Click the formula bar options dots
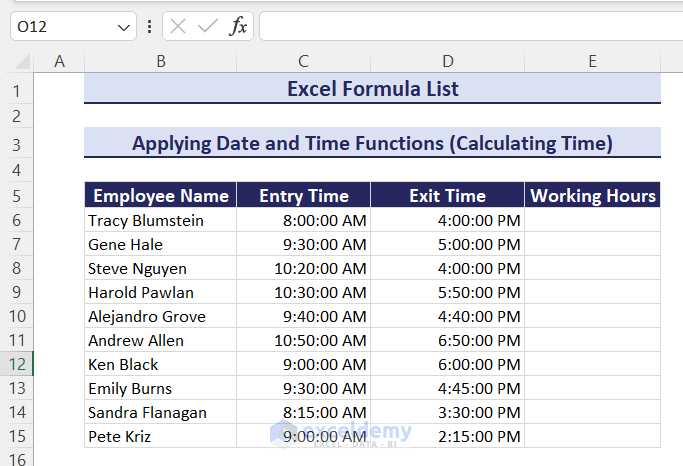Screen dimensions: 683x466 [x=149, y=27]
